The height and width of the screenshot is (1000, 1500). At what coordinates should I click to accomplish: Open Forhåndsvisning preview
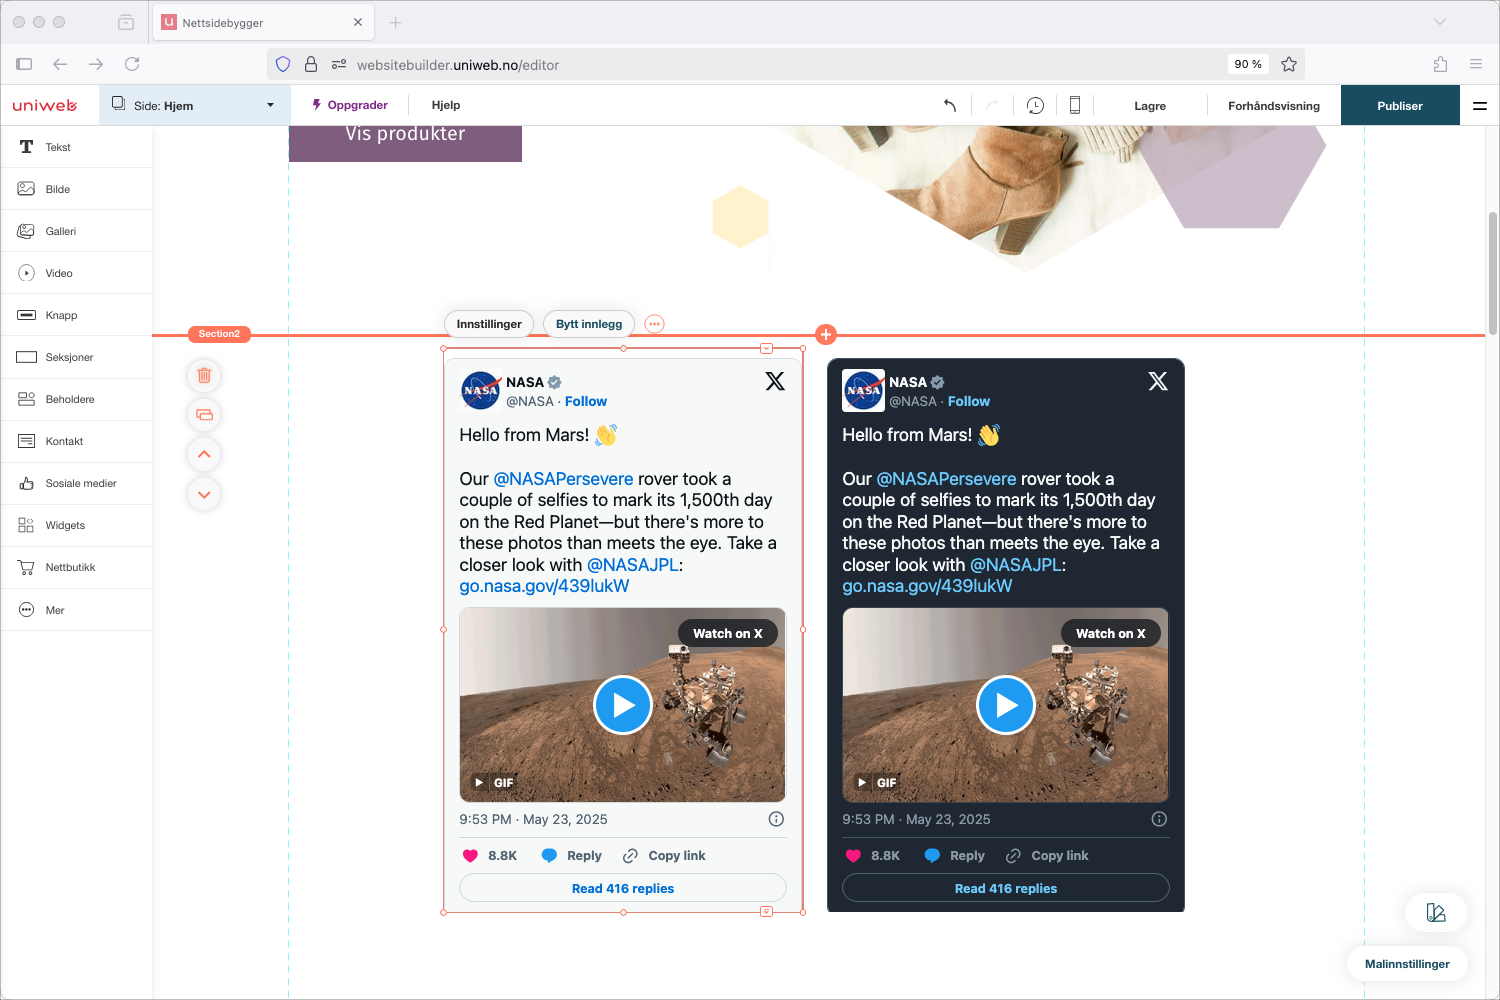1274,105
